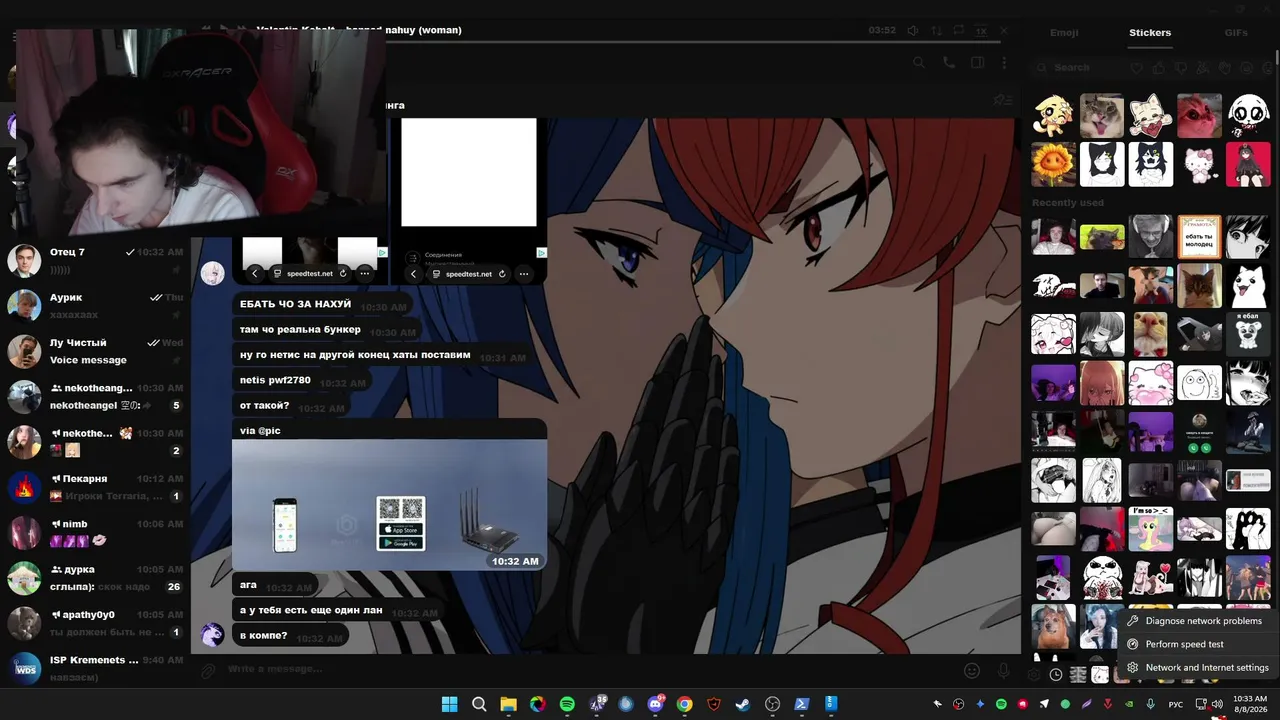Open the GIFs tab
Screen dimensions: 1280x720
coord(1236,33)
